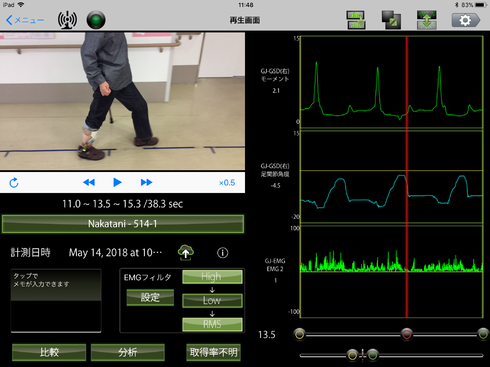Open the graph label switch icon
The image size is (490, 367).
coord(356,20)
